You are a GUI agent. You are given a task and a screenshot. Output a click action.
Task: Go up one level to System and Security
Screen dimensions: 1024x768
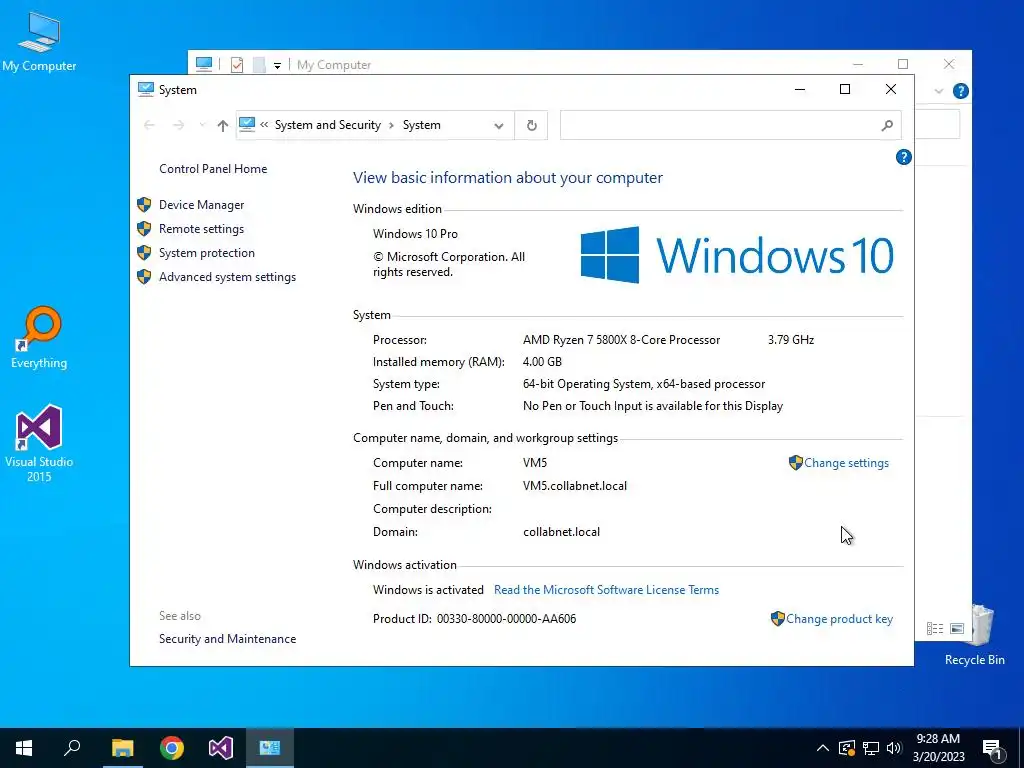(x=223, y=125)
